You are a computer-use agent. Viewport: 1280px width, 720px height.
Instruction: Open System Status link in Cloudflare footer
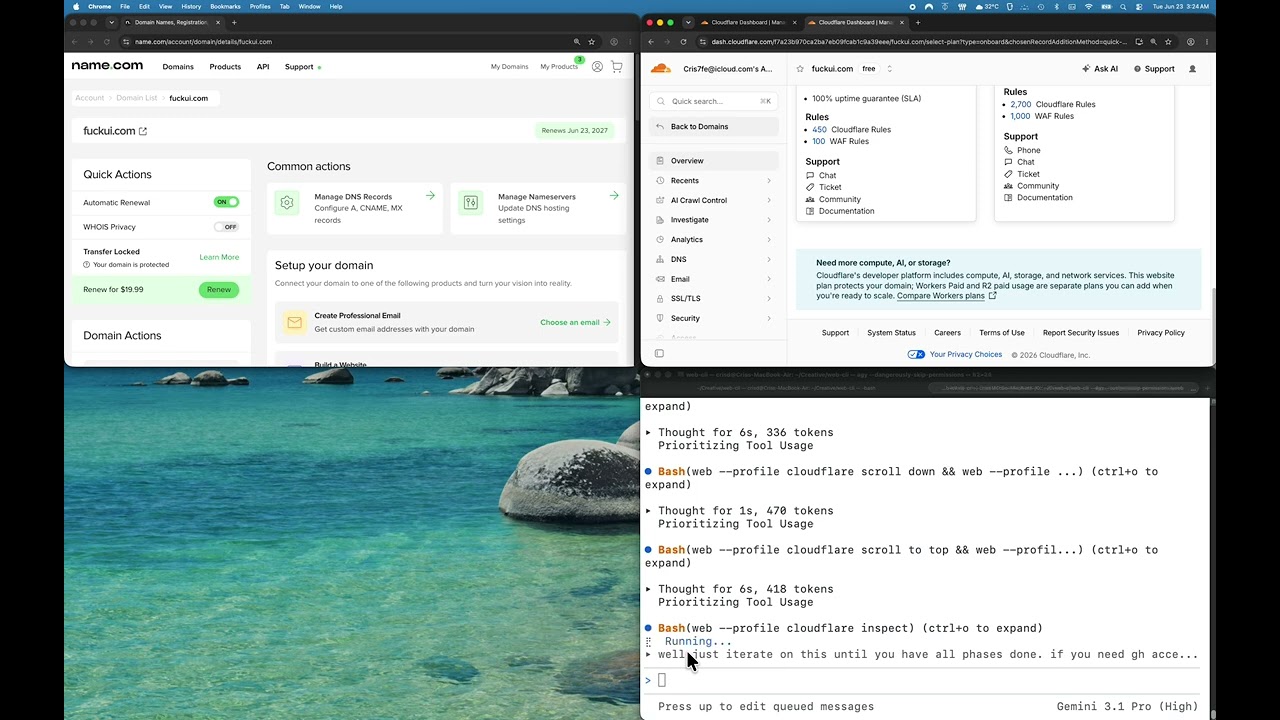coord(891,333)
